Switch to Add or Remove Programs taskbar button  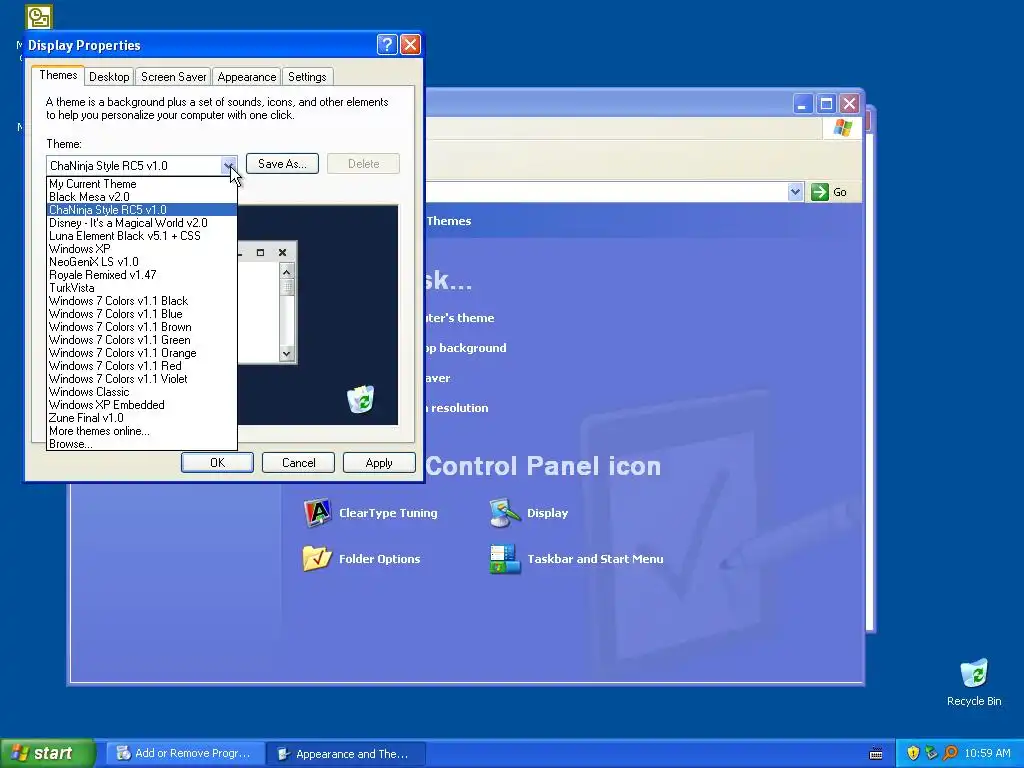tap(185, 754)
